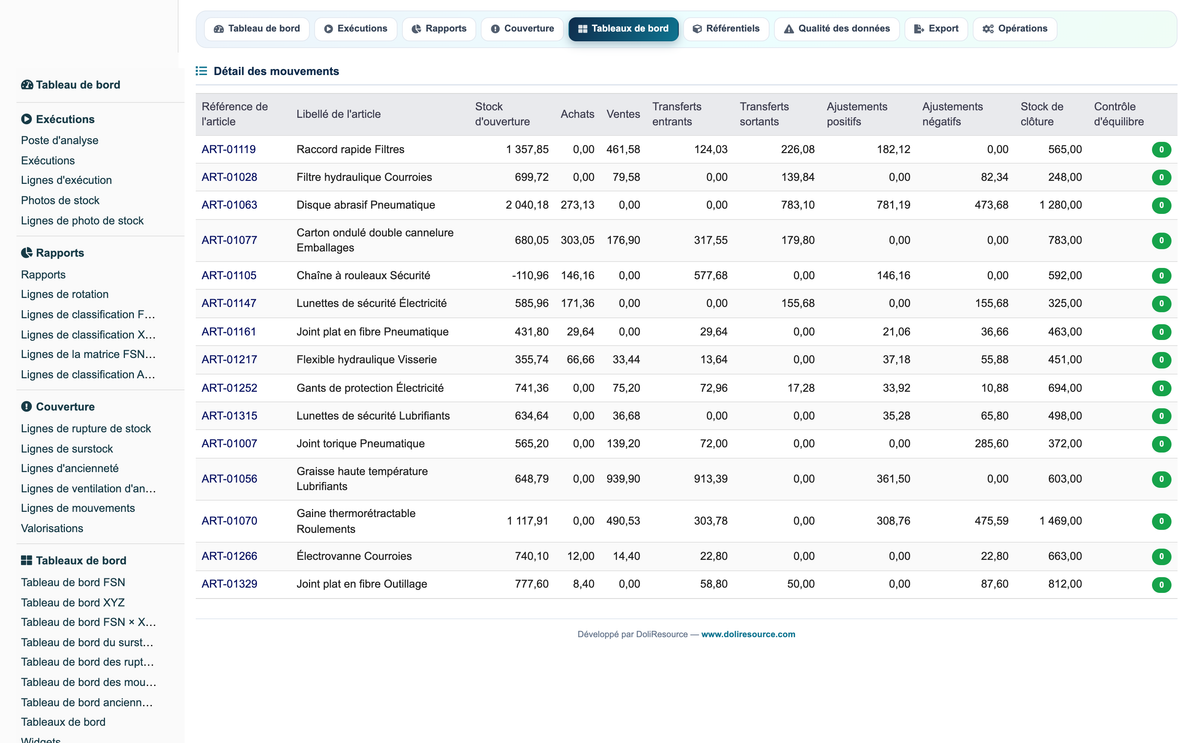Click the gears icon in Opérations tab

click(x=988, y=29)
